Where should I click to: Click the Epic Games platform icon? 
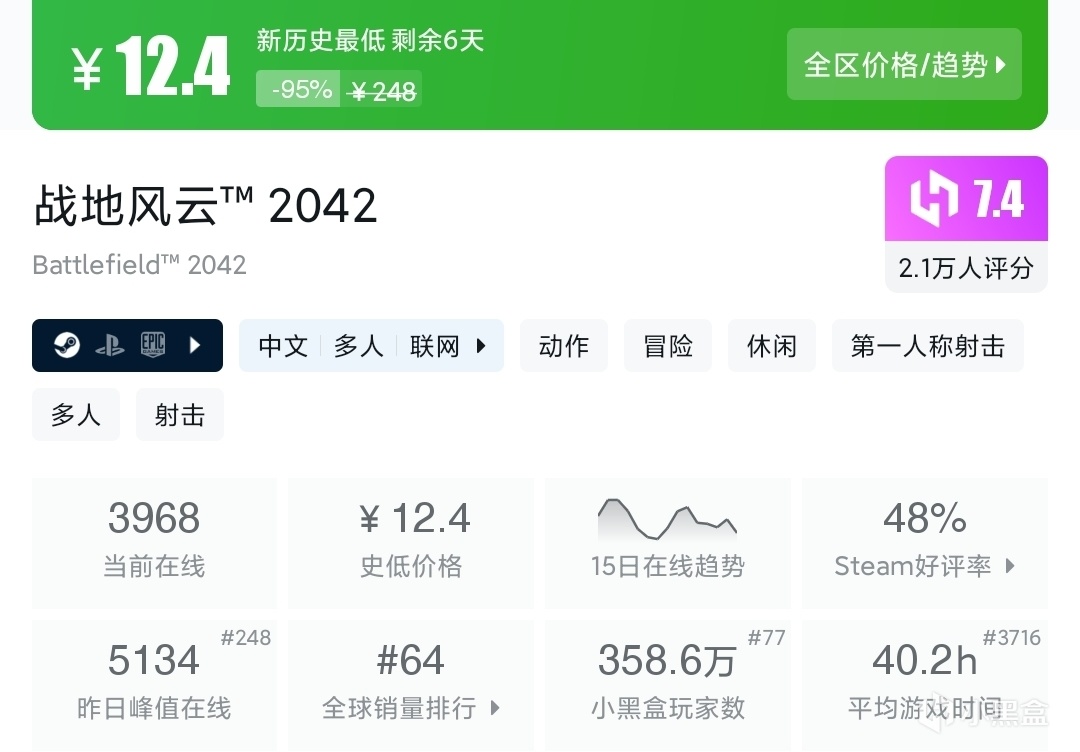[x=152, y=345]
